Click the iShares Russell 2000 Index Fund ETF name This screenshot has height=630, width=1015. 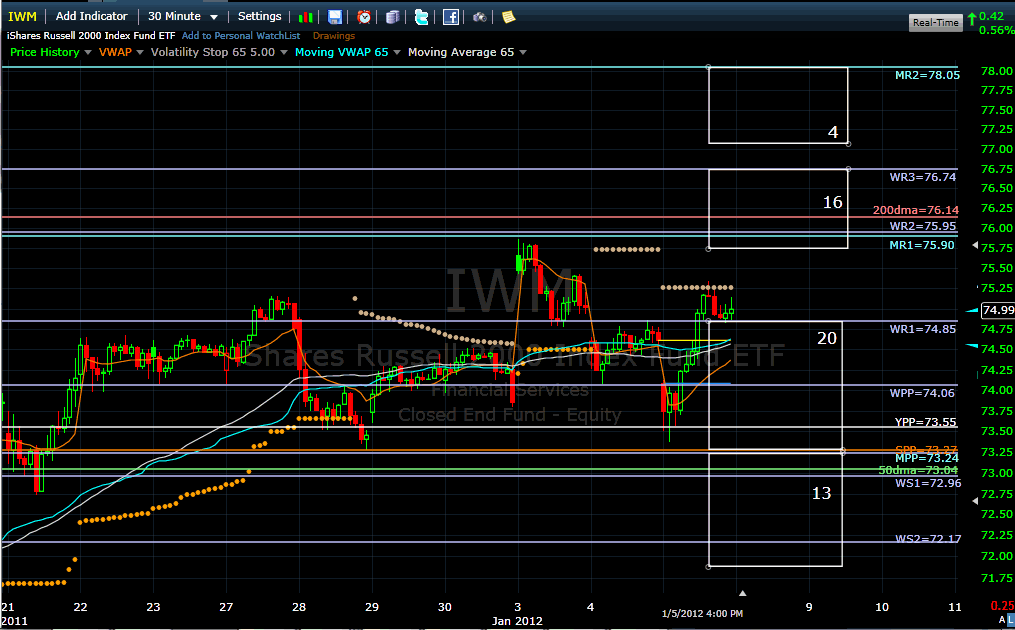pyautogui.click(x=91, y=36)
